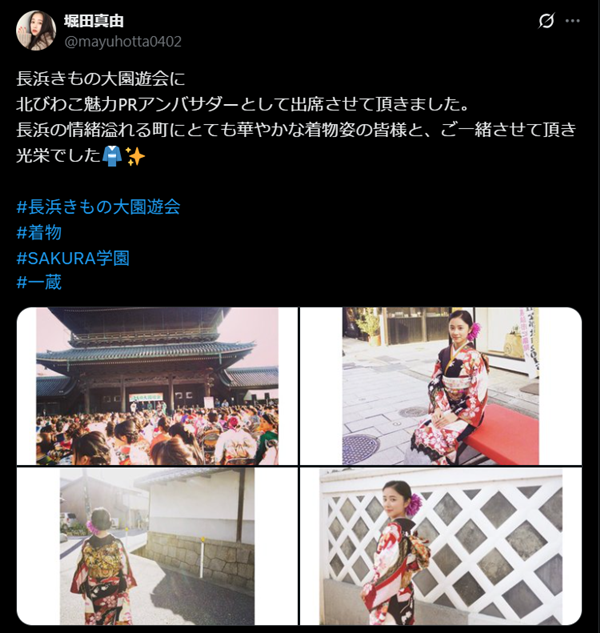
Task: Open hashtag #長浜きもの大園遊会
Action: point(98,207)
